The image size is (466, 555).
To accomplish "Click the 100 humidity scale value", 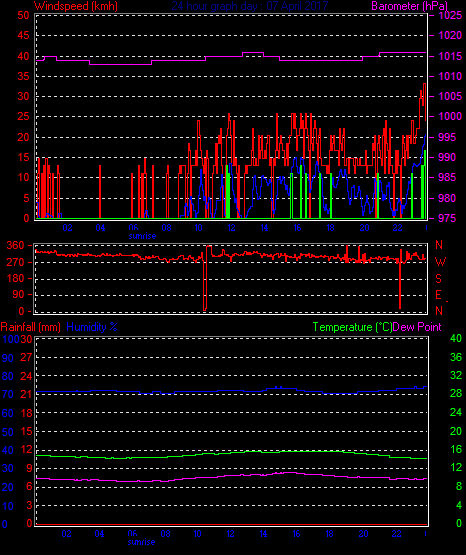I will pos(11,339).
